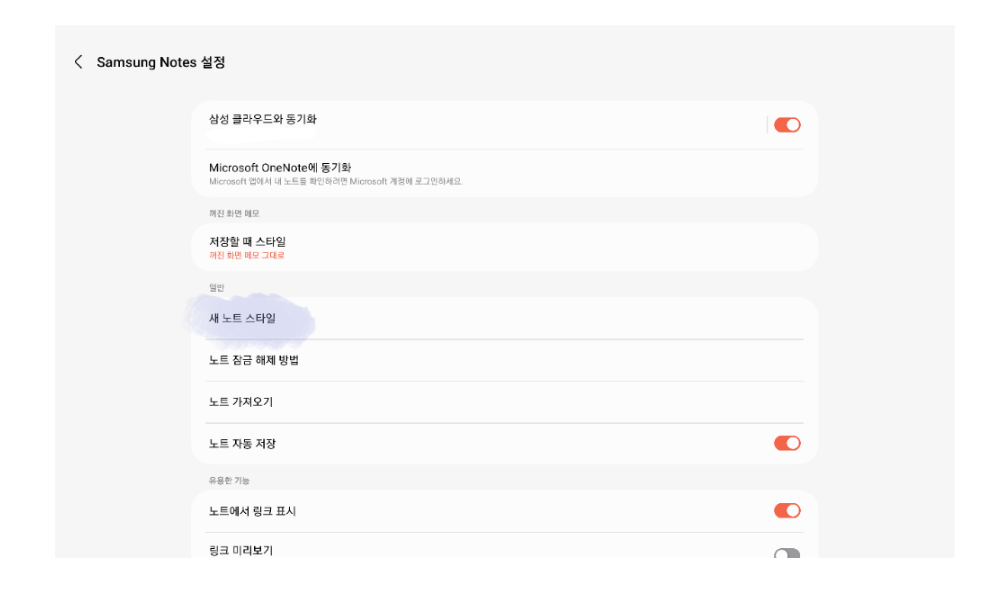Click the Samsung Notes 설정 title
Image resolution: width=1000 pixels, height=606 pixels.
point(161,62)
